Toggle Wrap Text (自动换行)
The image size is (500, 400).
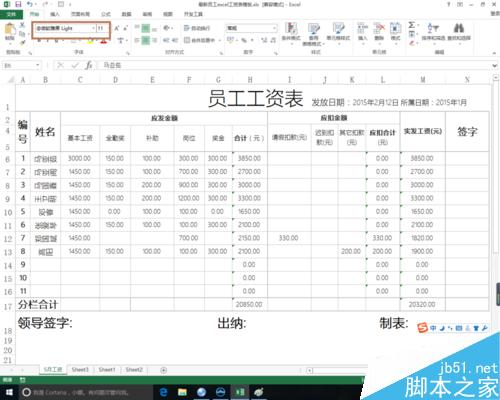click(197, 28)
